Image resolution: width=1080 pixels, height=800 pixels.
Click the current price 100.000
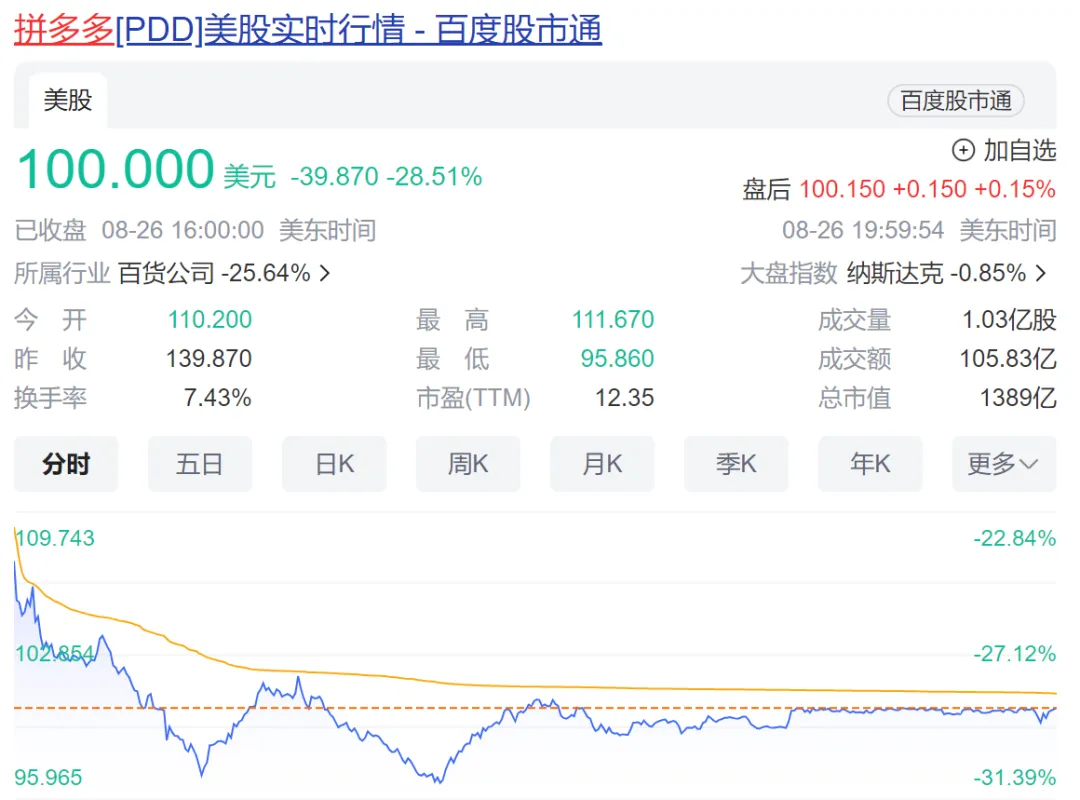[116, 170]
